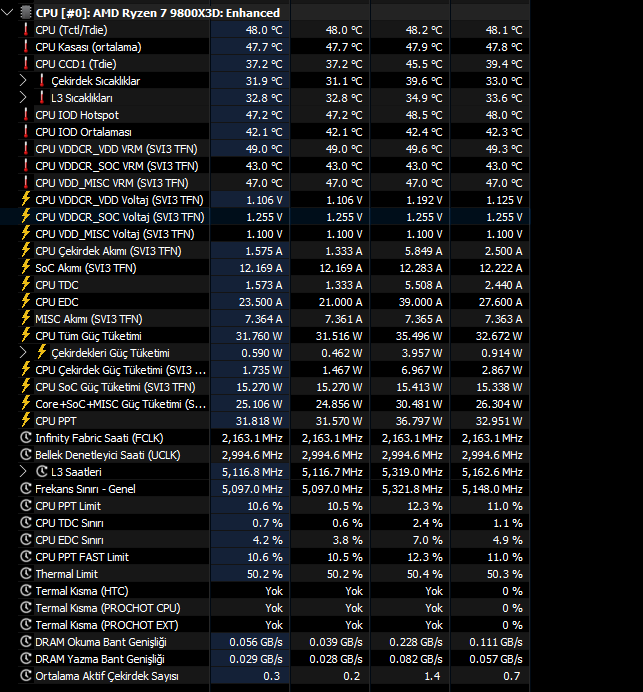Select the Termal Kısma (PROCHOT EXT) label
This screenshot has height=692, width=643.
click(107, 625)
